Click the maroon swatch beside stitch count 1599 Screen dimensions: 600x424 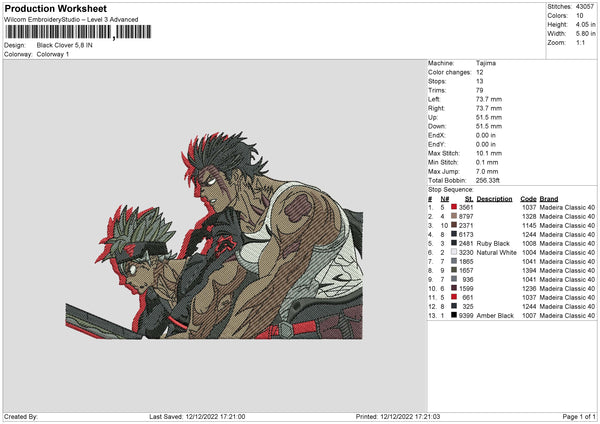tap(454, 288)
